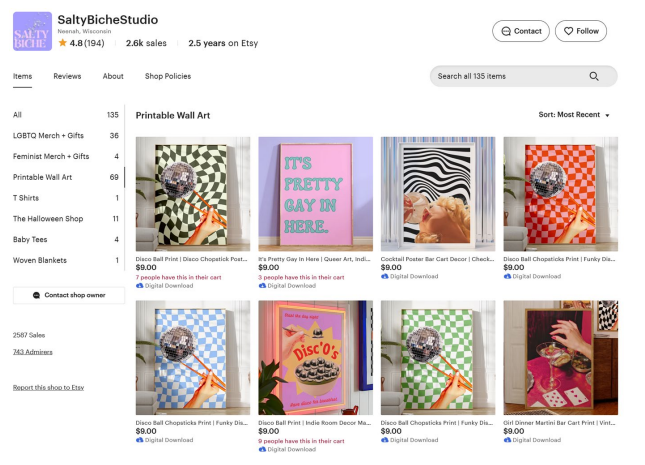Click the star rating icon

[62, 44]
